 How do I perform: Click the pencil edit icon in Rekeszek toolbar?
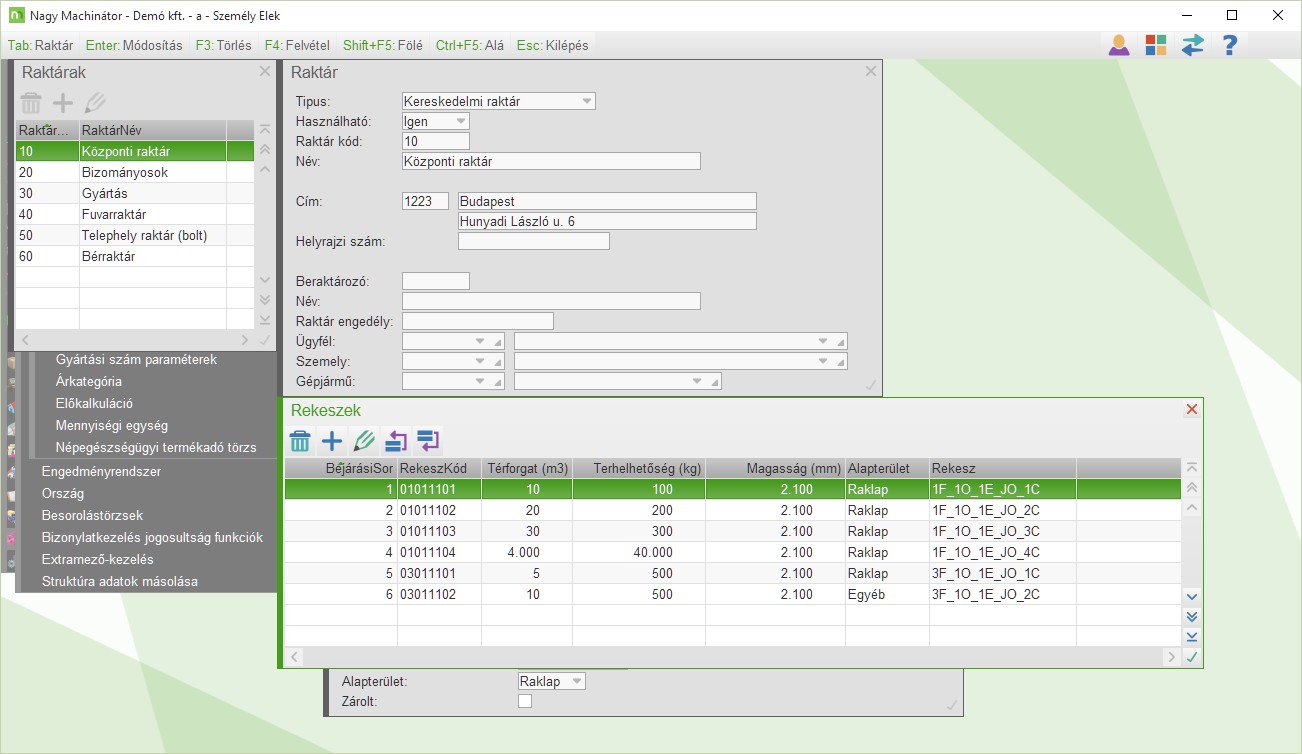[x=364, y=441]
